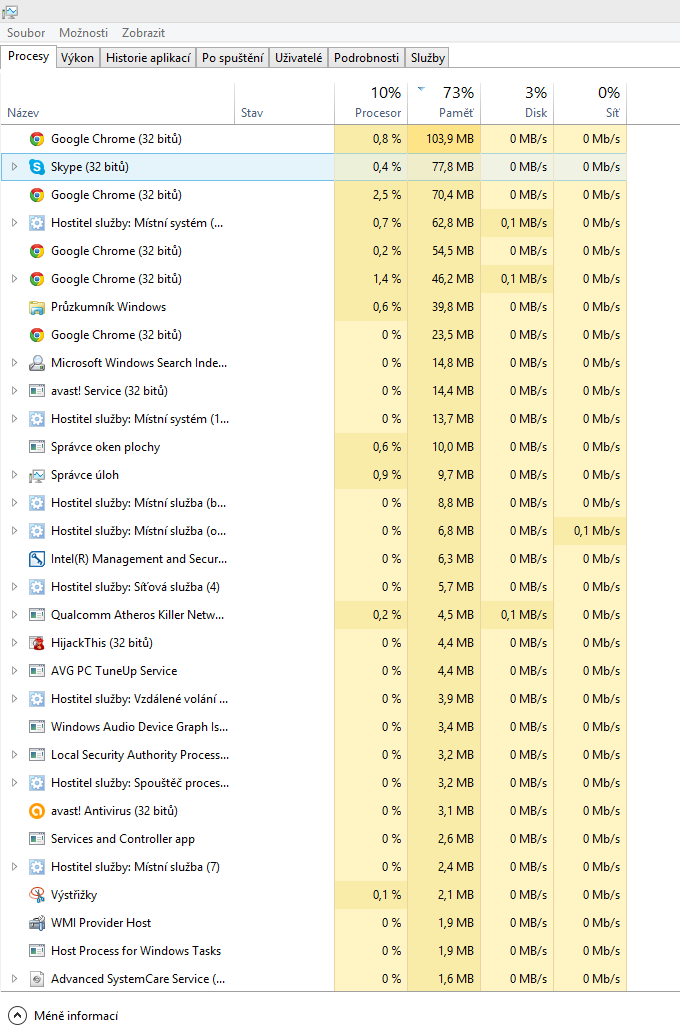
Task: Switch to the Uživatelé tab
Action: (299, 58)
